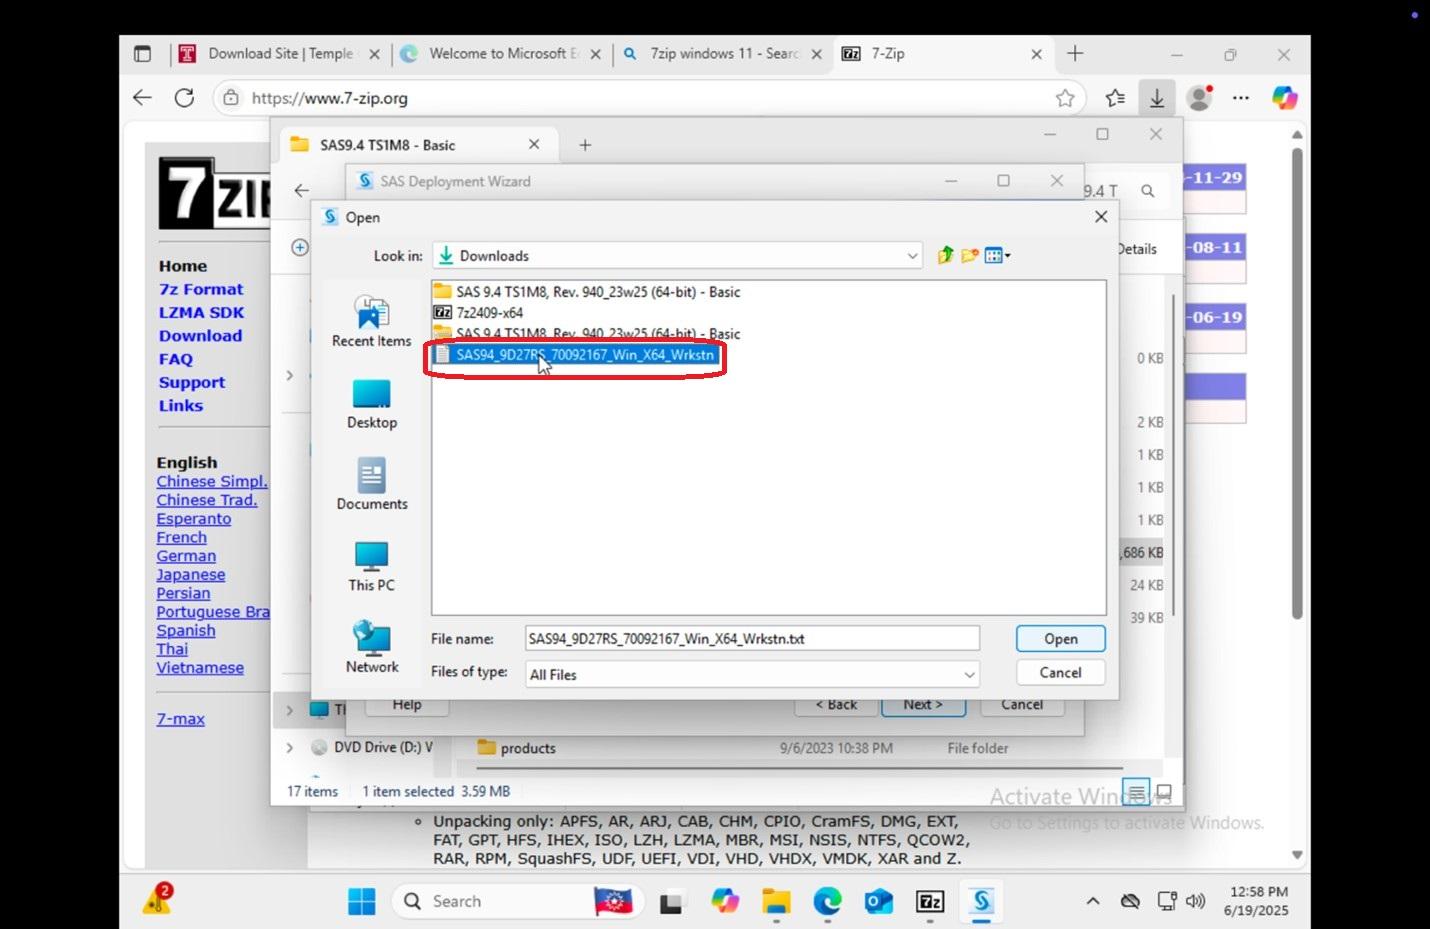
Task: Go to Desktop in the Open dialog sidebar
Action: (x=372, y=404)
